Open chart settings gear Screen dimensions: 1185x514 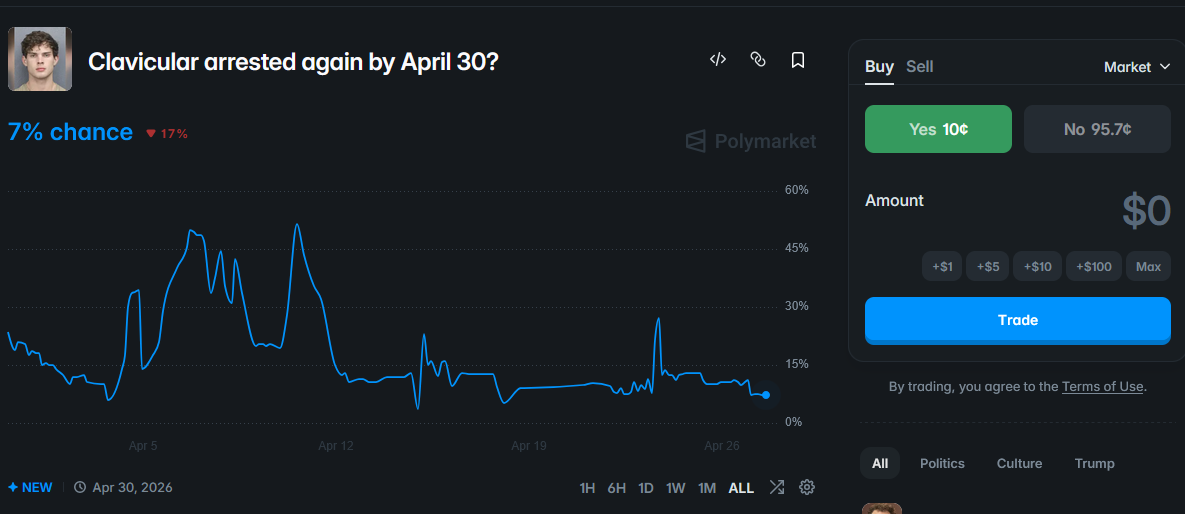click(x=807, y=487)
